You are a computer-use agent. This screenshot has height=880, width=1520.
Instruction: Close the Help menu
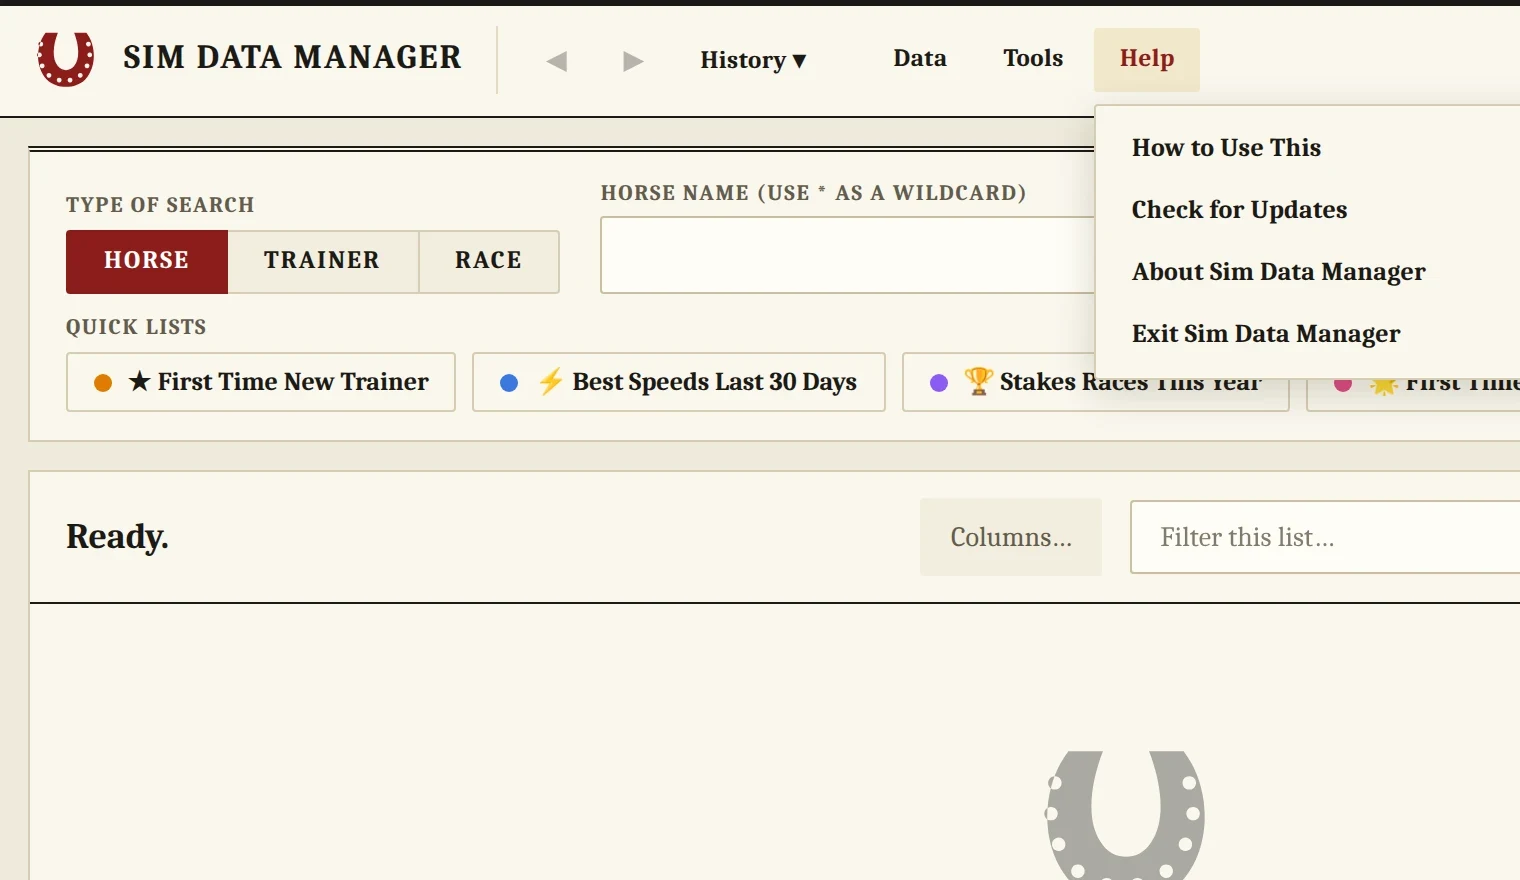(x=1147, y=59)
